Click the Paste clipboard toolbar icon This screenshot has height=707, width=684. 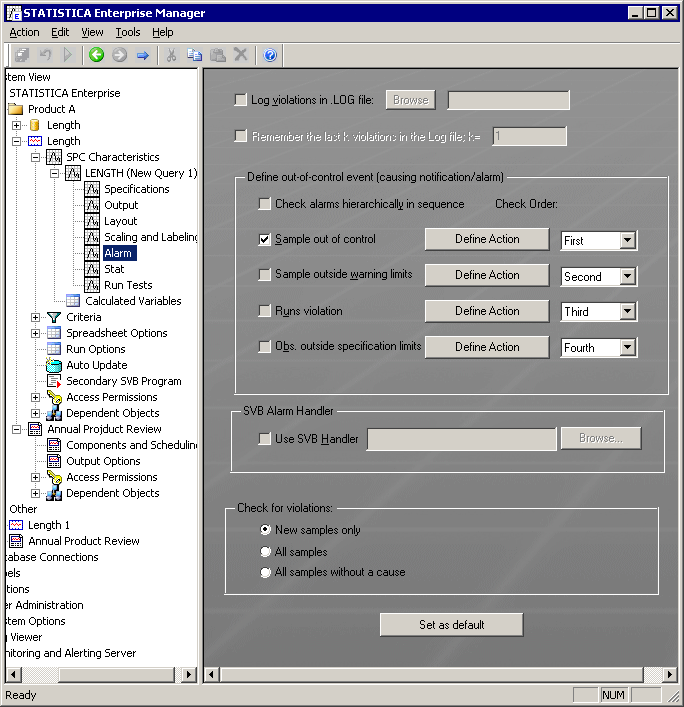(x=218, y=55)
